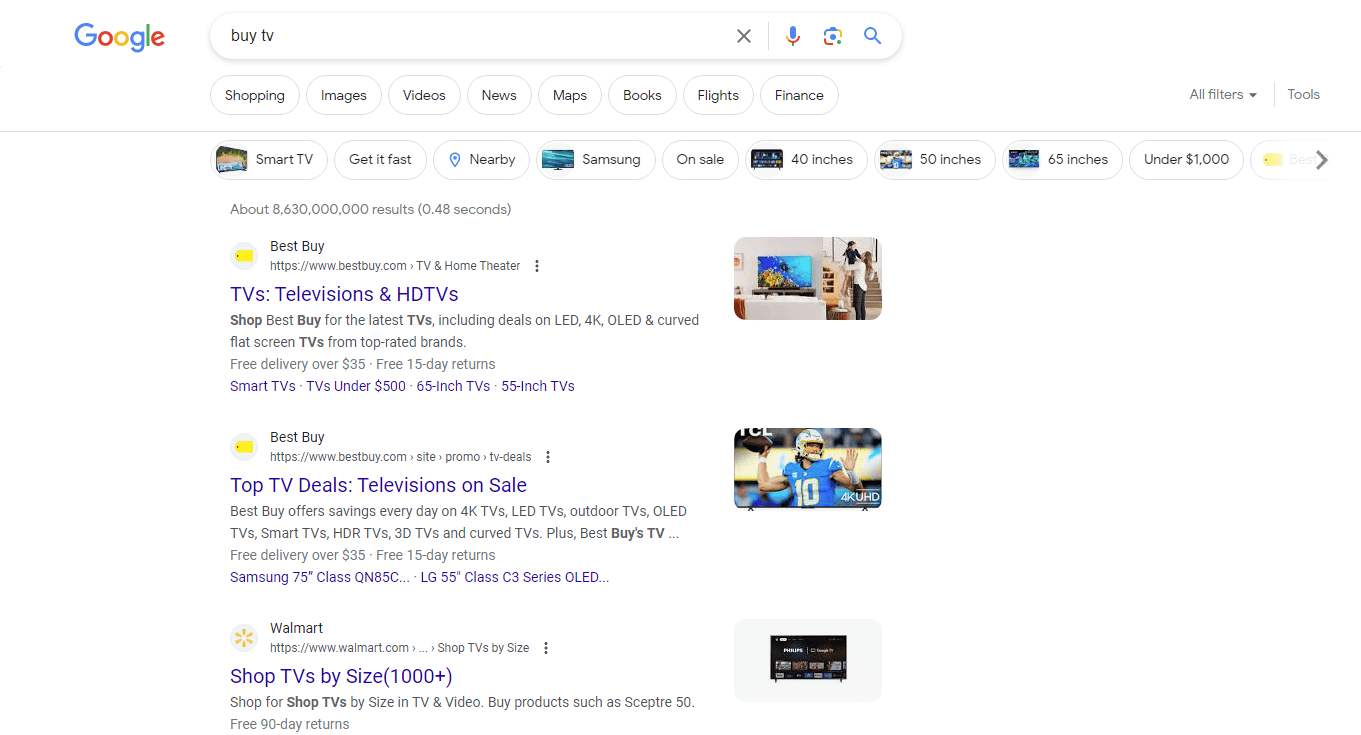Switch to the Images tab
This screenshot has width=1361, height=735.
point(344,95)
